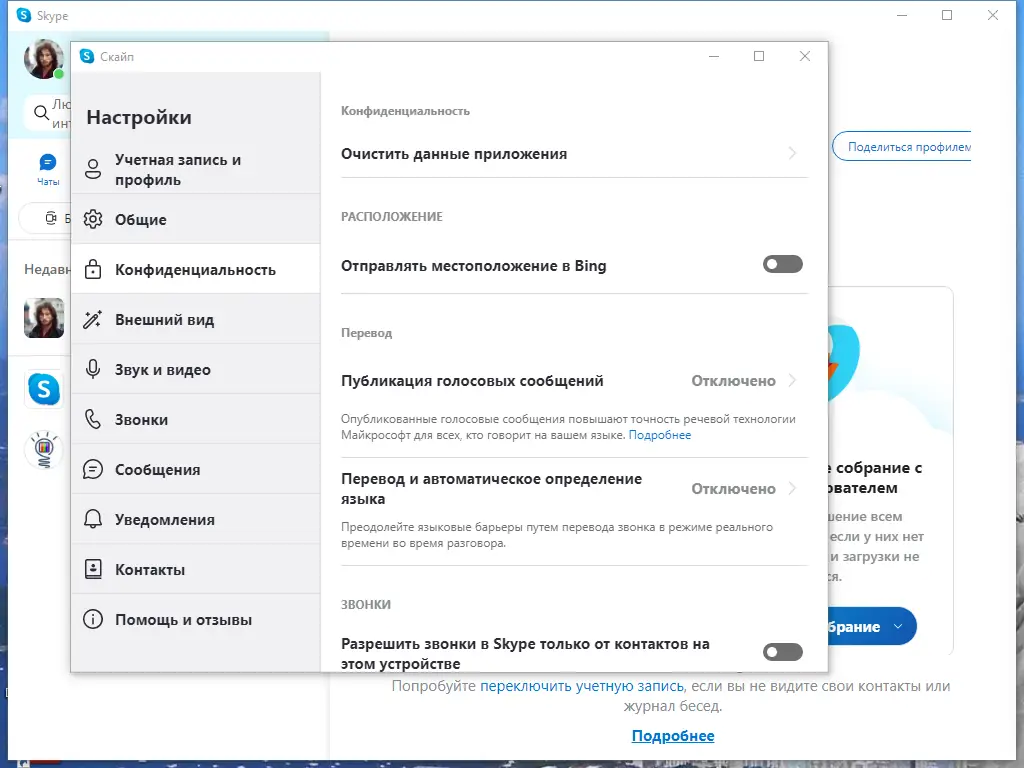The width and height of the screenshot is (1024, 768).
Task: Click underlined Подробнее link at bottom of Skype
Action: 673,736
